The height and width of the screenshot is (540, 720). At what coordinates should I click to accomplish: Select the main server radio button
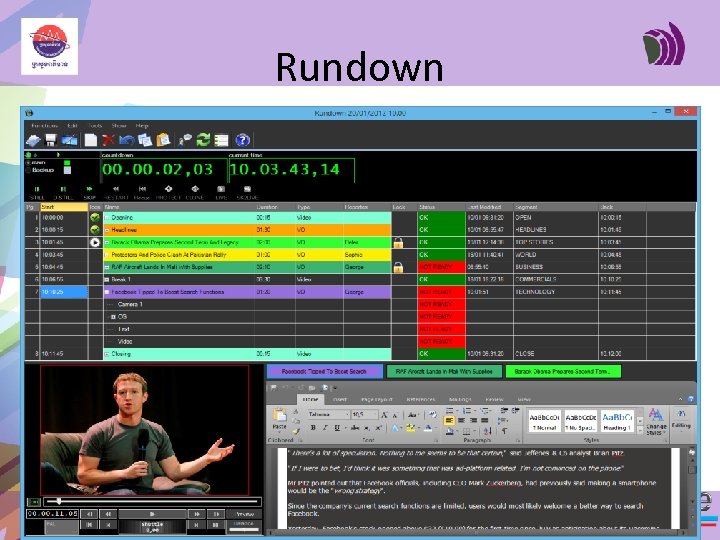(28, 163)
